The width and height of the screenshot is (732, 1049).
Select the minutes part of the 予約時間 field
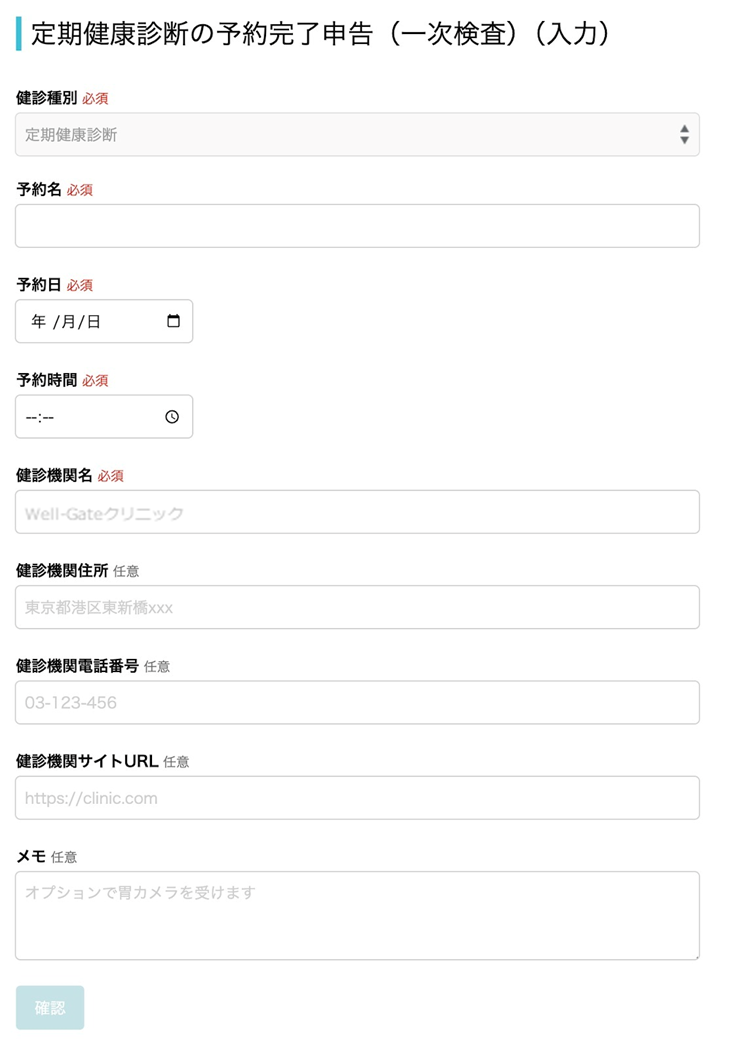tap(48, 417)
